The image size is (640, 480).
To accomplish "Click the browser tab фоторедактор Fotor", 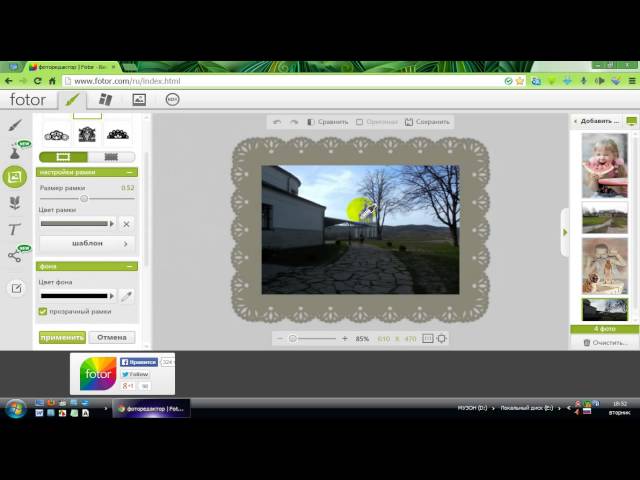I will pos(72,67).
